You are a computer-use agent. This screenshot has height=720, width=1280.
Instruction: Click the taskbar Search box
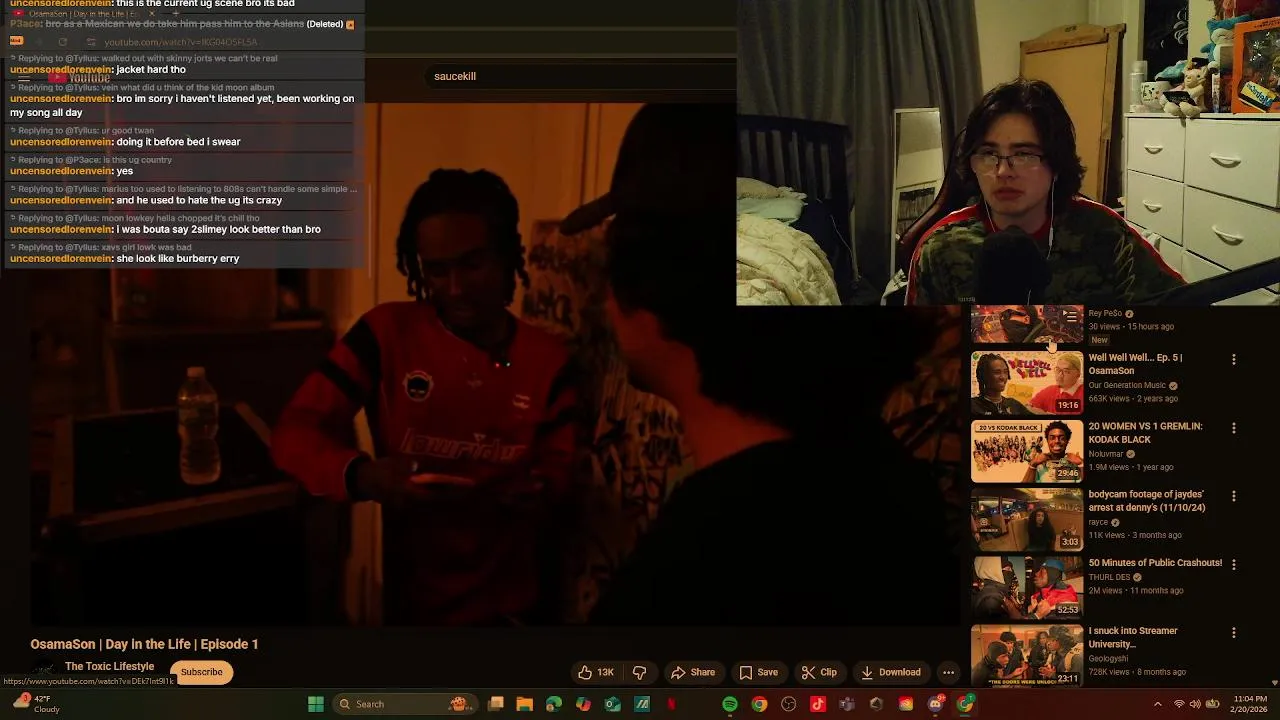(403, 704)
